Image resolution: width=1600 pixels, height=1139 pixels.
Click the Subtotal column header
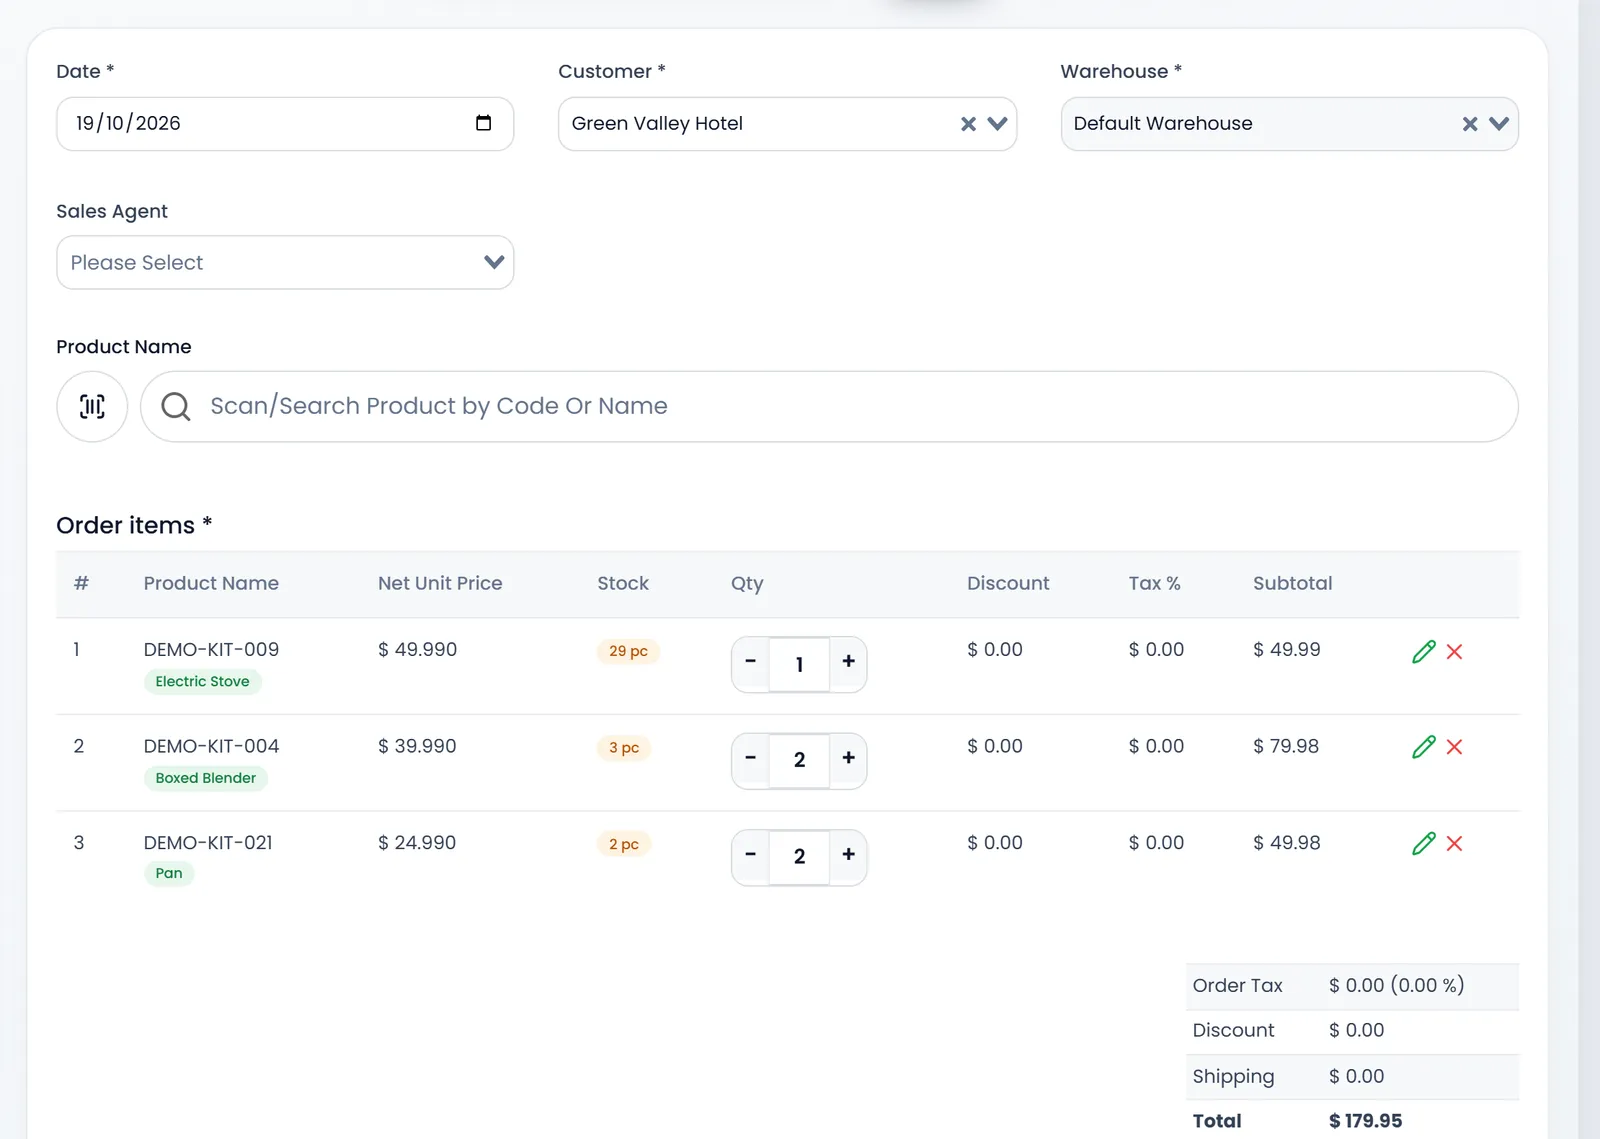(x=1292, y=583)
